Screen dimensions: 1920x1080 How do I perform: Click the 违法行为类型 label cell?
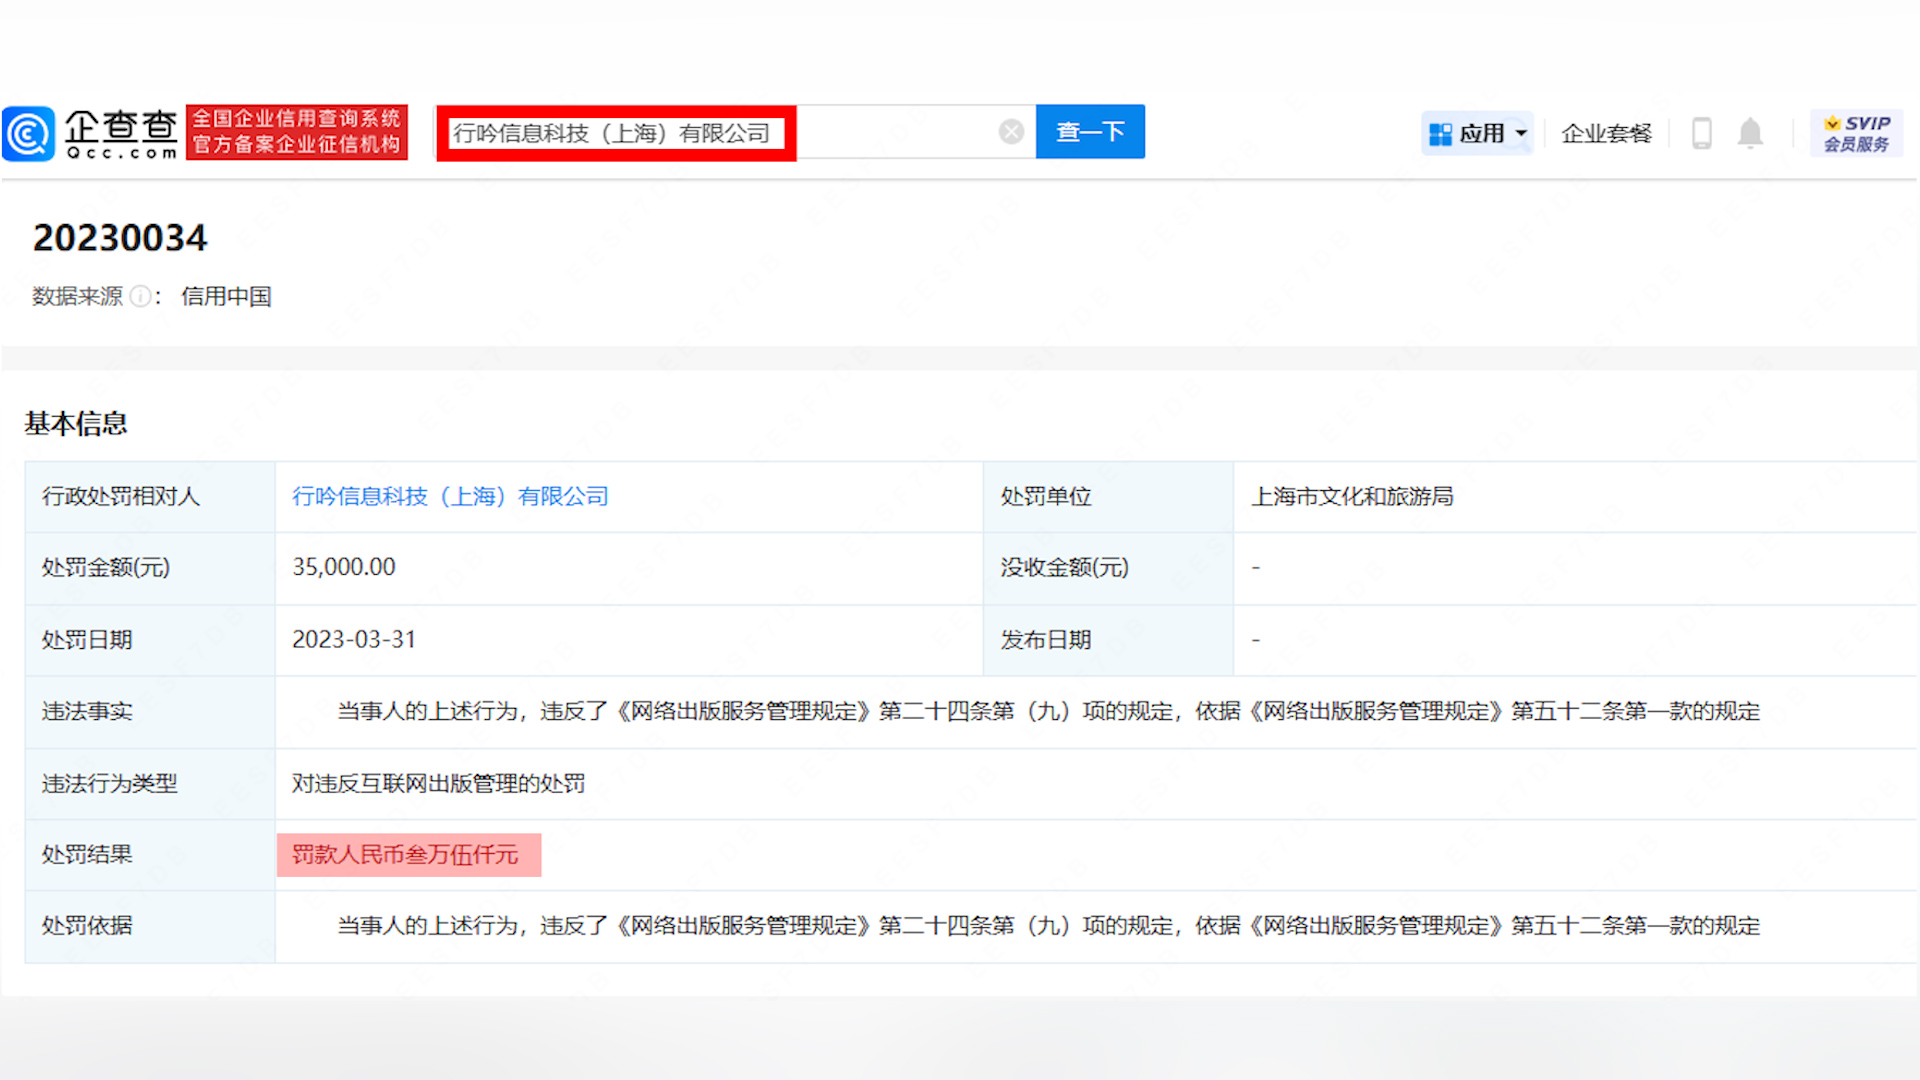[150, 784]
